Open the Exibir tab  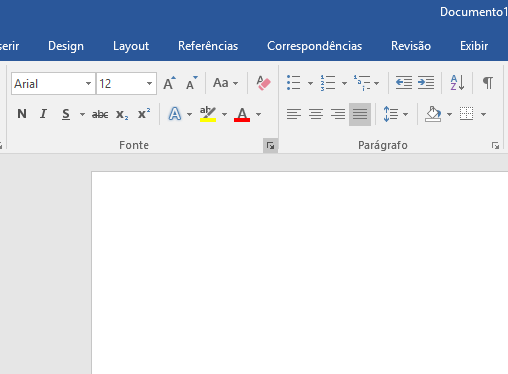point(474,46)
